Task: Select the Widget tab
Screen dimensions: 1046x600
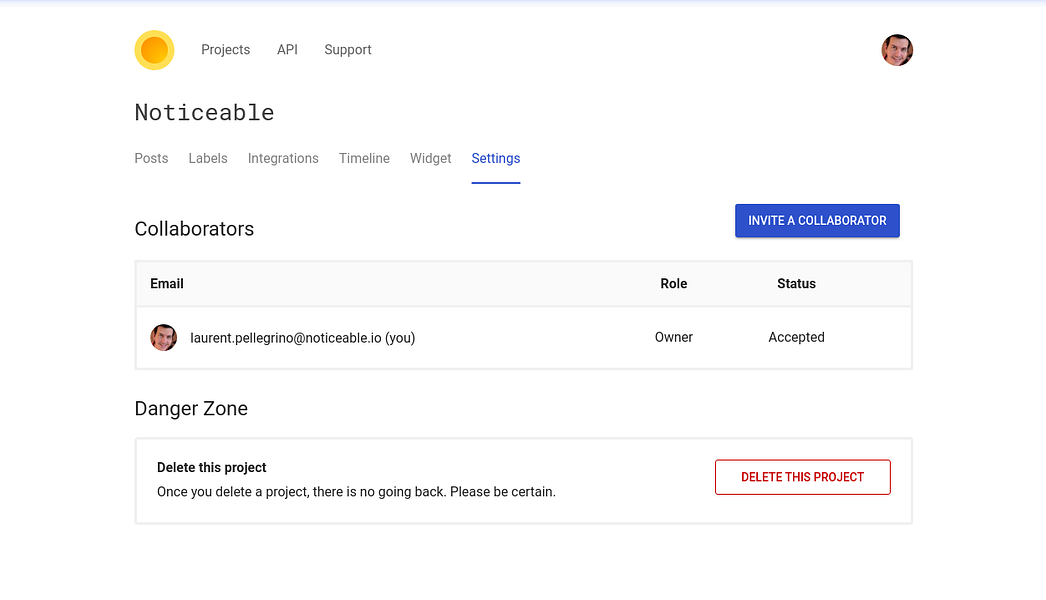Action: tap(430, 158)
